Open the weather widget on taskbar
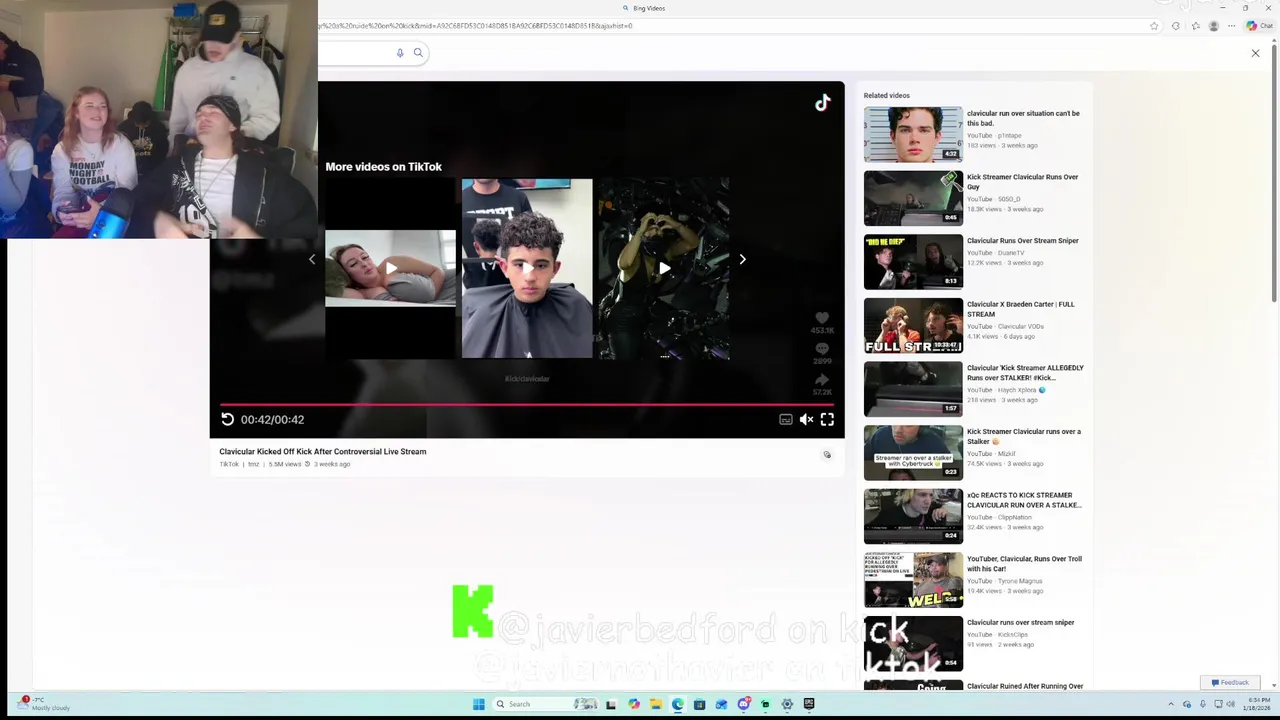The width and height of the screenshot is (1280, 720). pyautogui.click(x=44, y=704)
